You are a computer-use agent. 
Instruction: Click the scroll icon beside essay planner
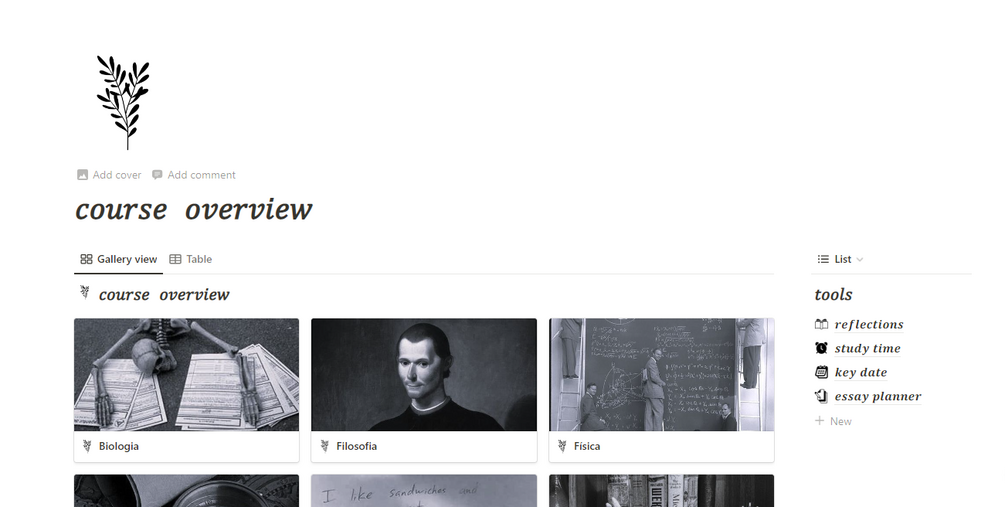(x=821, y=396)
